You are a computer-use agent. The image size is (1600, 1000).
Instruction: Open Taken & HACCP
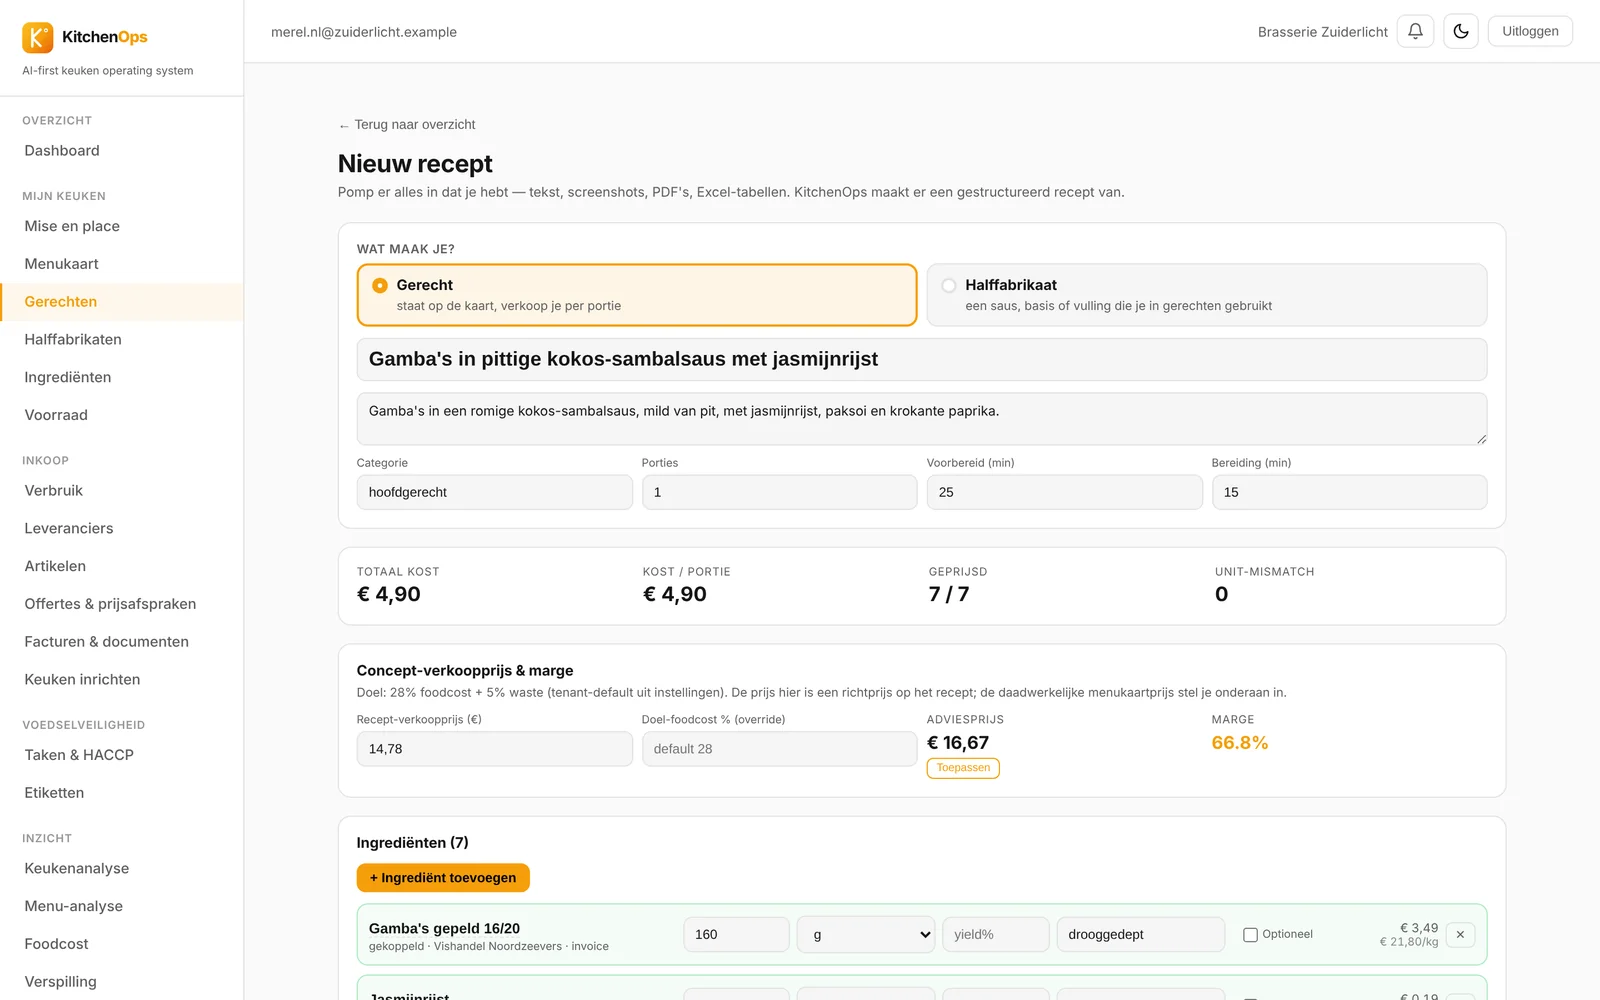79,755
